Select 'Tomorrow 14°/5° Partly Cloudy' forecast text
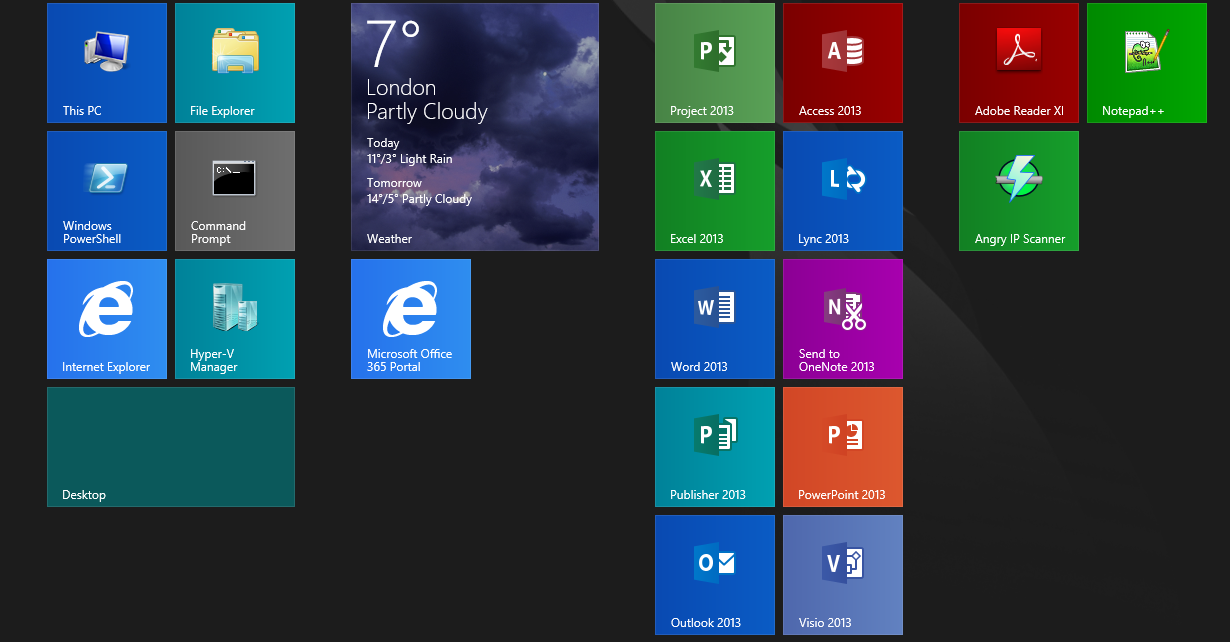This screenshot has width=1230, height=642. point(419,191)
